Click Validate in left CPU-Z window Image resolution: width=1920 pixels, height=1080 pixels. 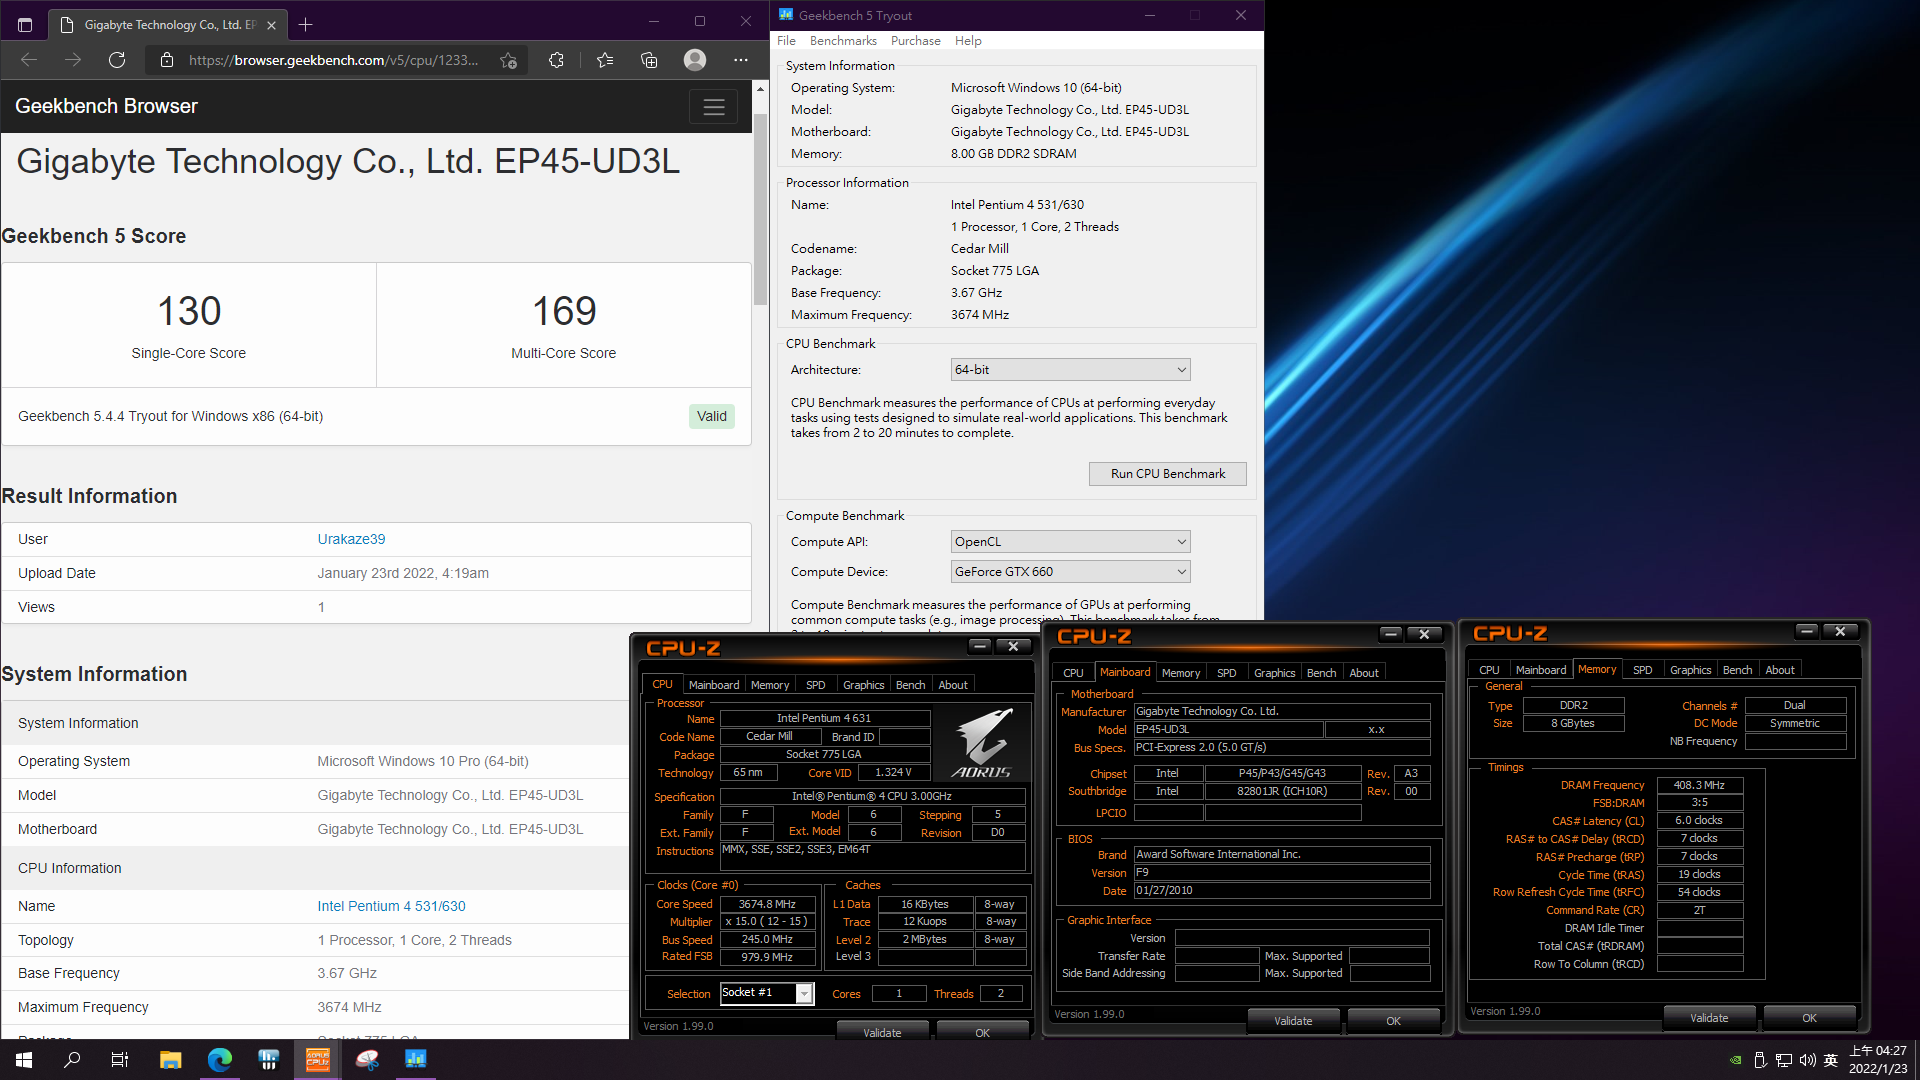(882, 1033)
